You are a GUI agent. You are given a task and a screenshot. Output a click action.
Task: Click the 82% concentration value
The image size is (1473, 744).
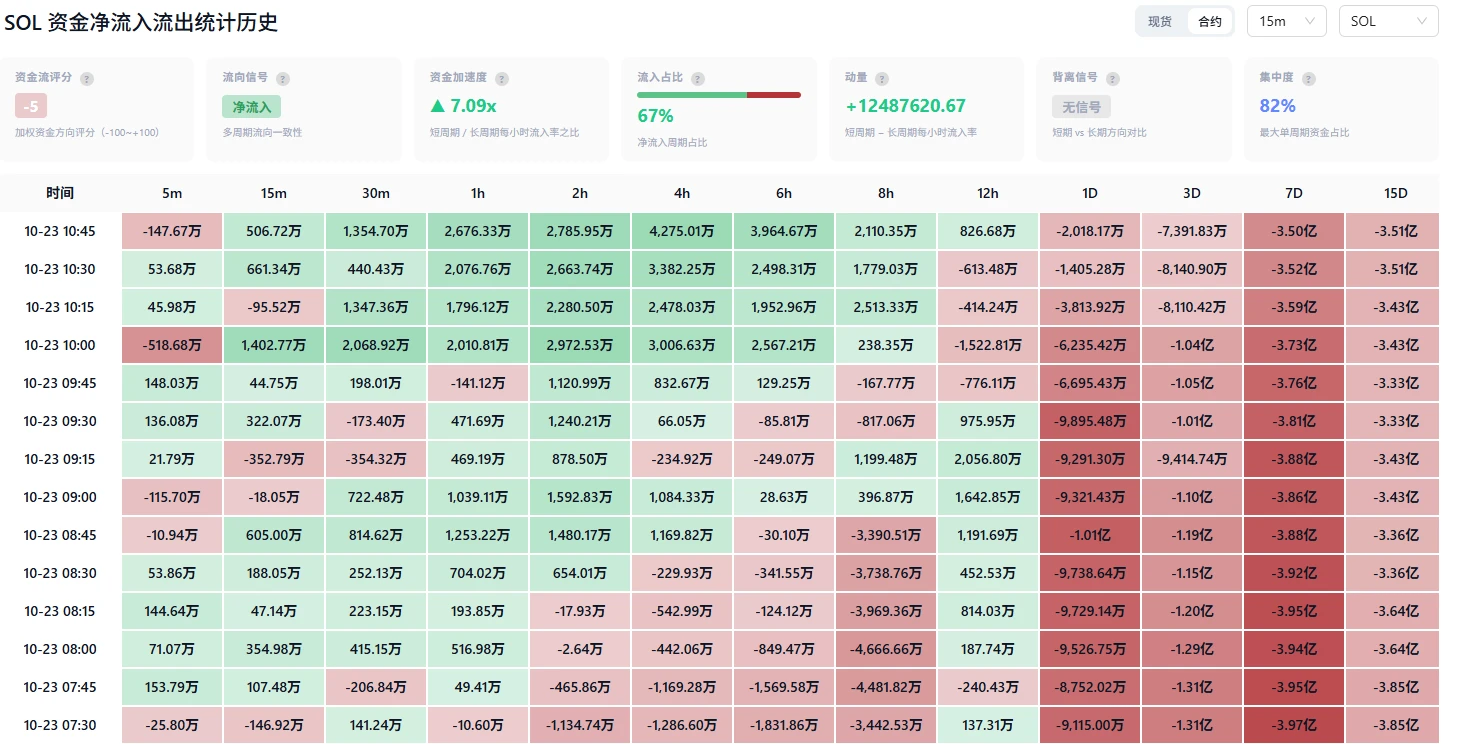point(1277,106)
